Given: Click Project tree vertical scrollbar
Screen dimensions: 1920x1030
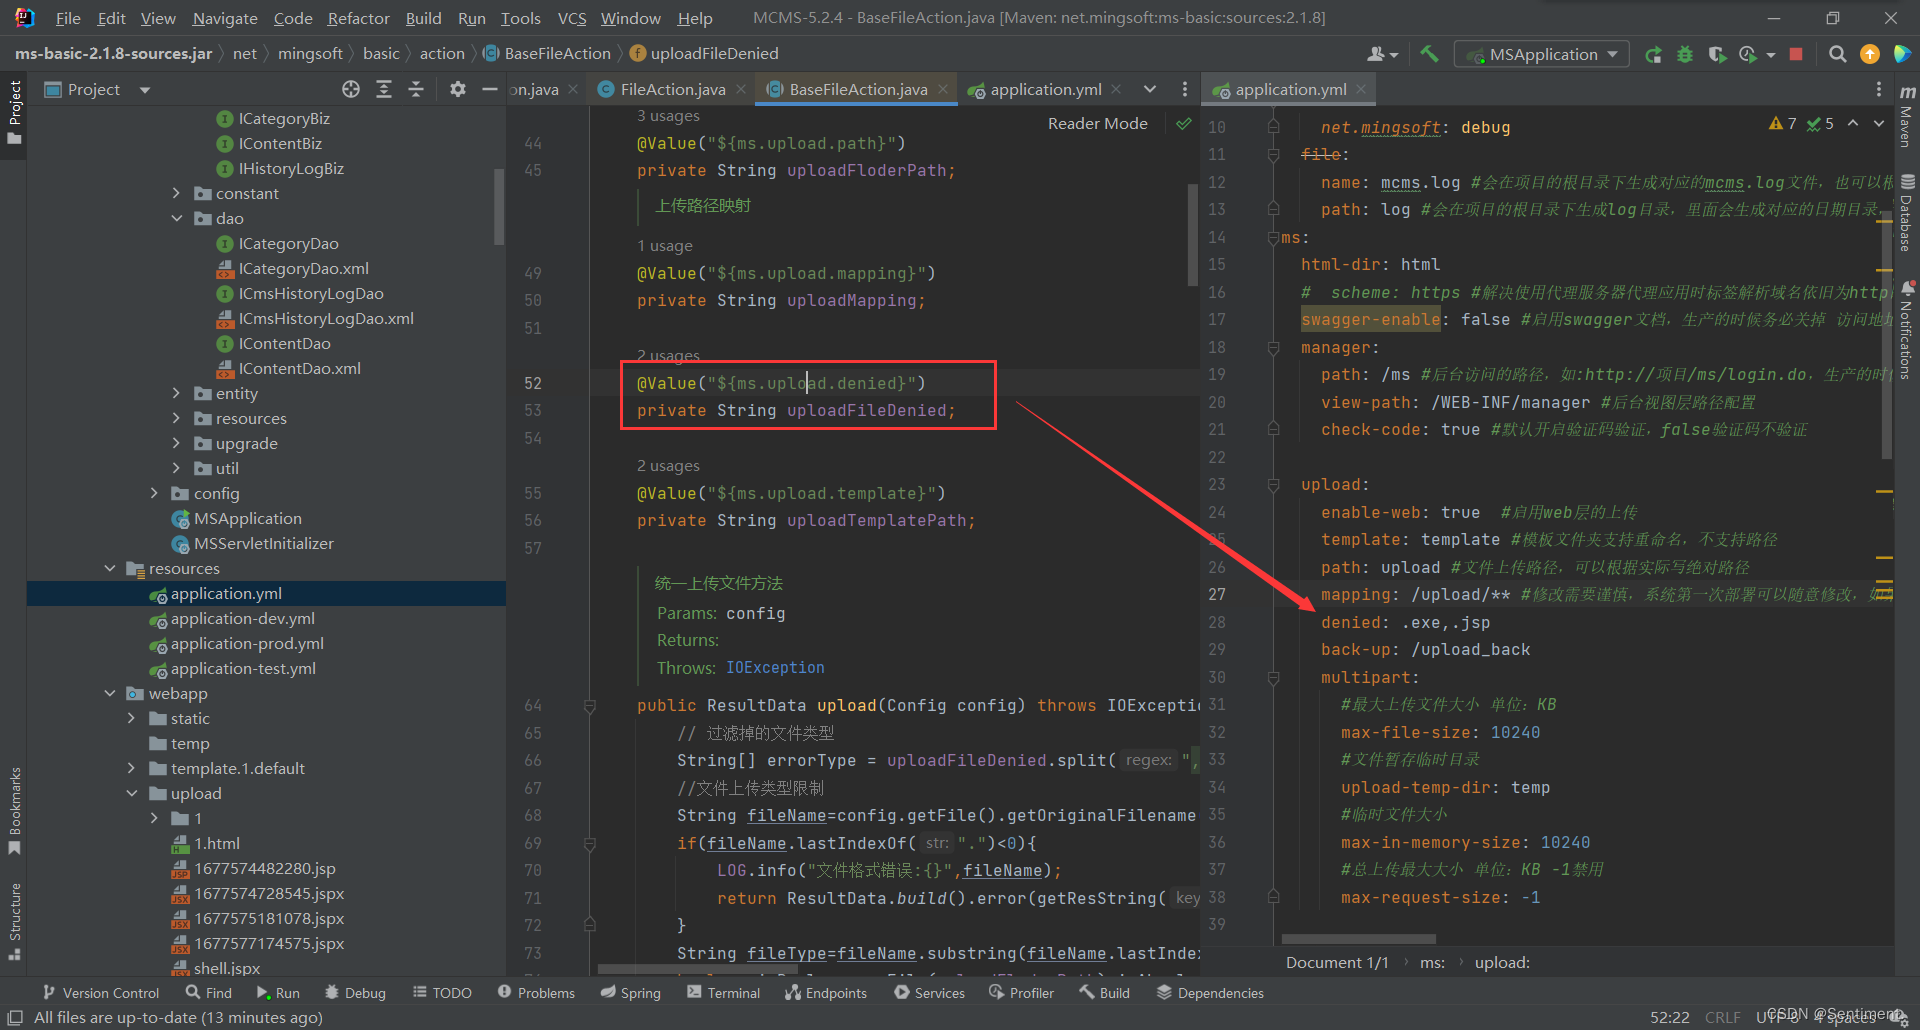Looking at the screenshot, I should 499,207.
